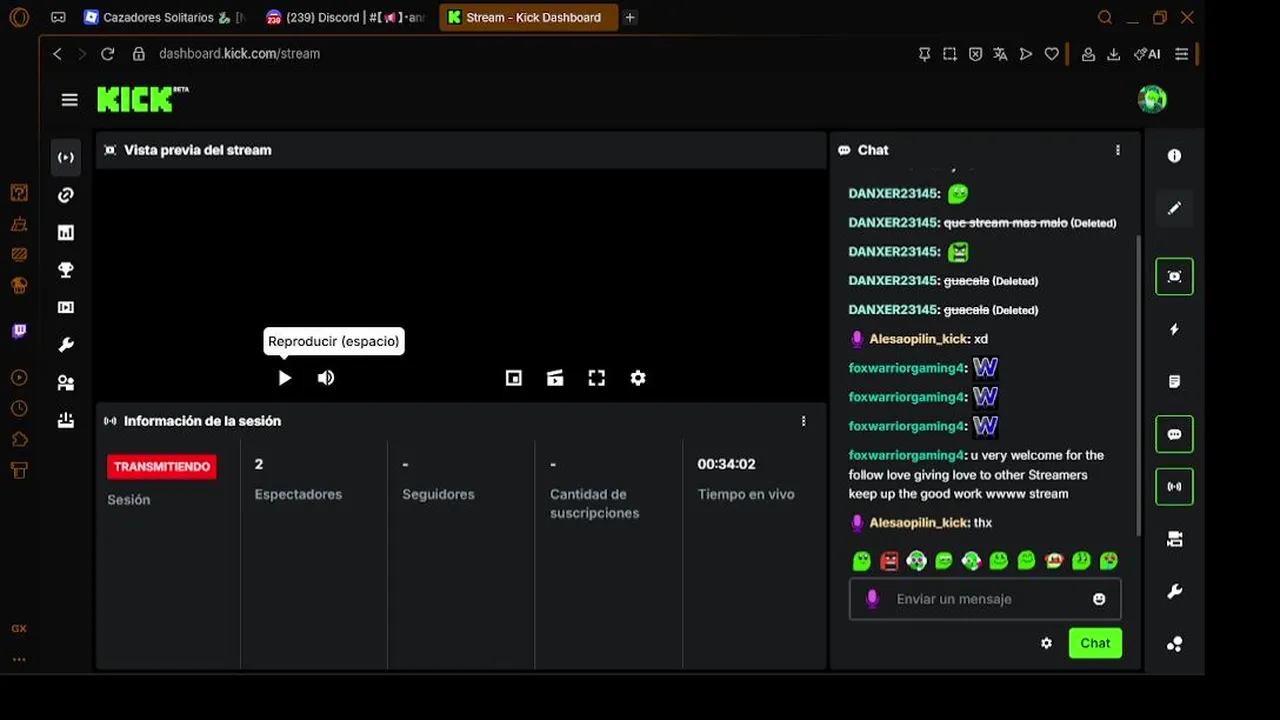Click the wrench icon in right panel
The height and width of the screenshot is (720, 1280).
[1175, 591]
